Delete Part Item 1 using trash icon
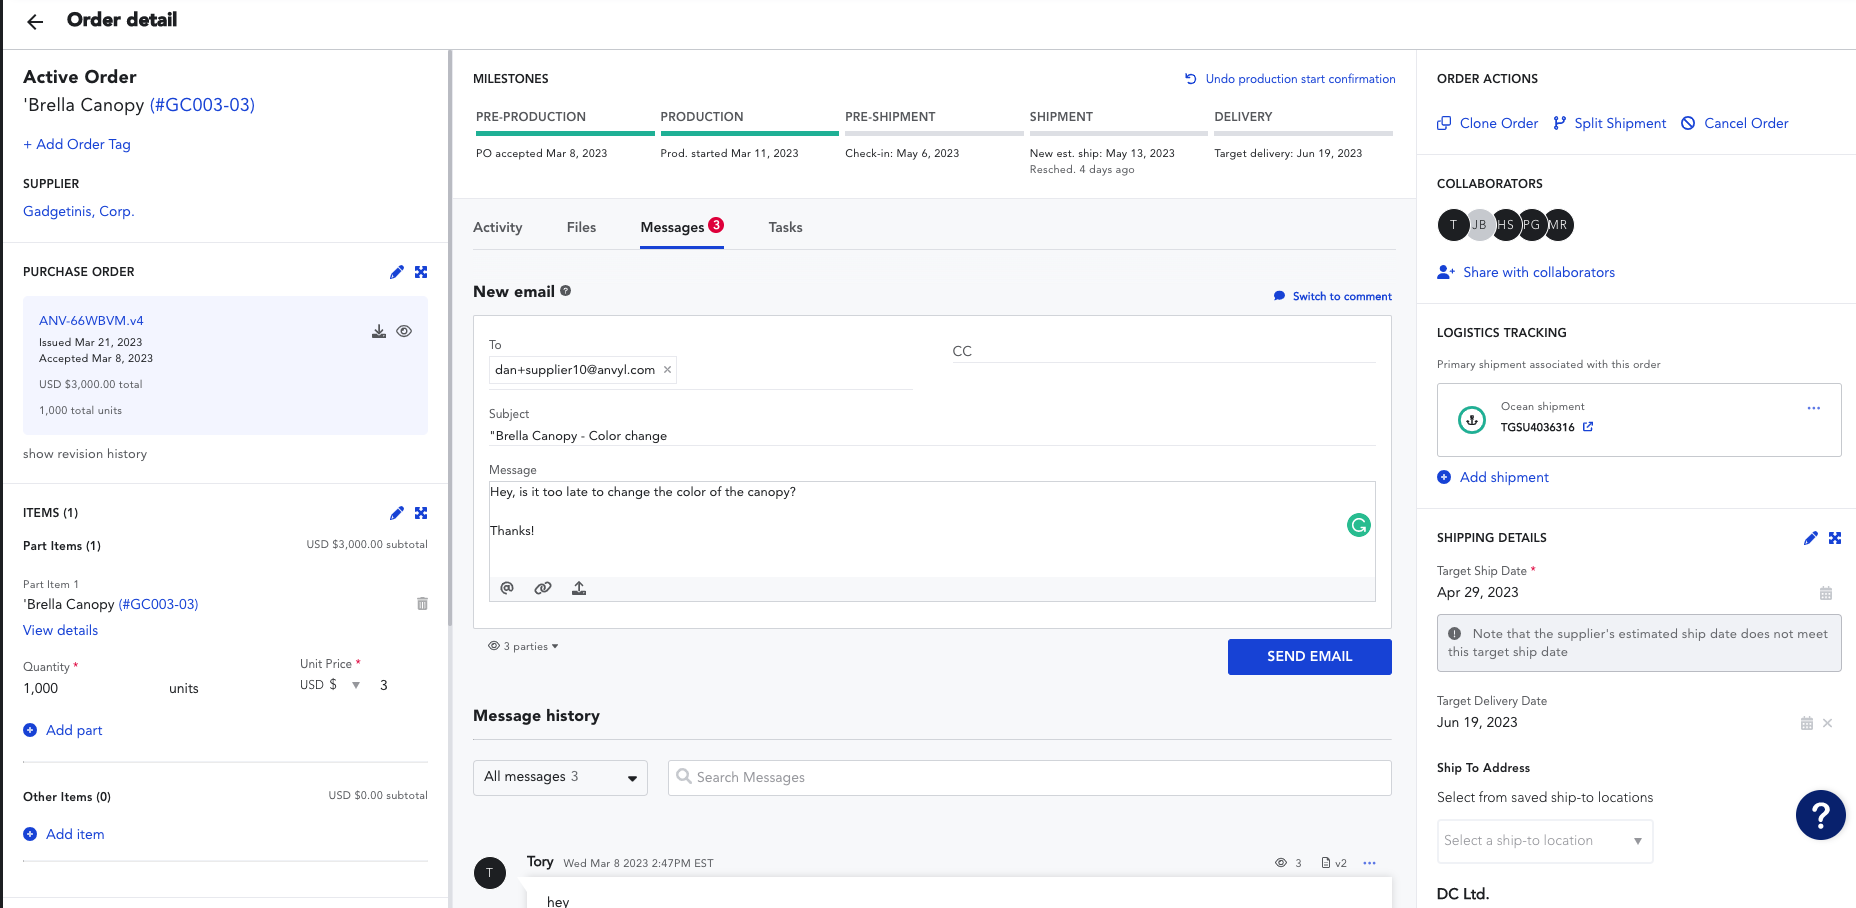Screen dimensions: 1856x908 coord(422,604)
